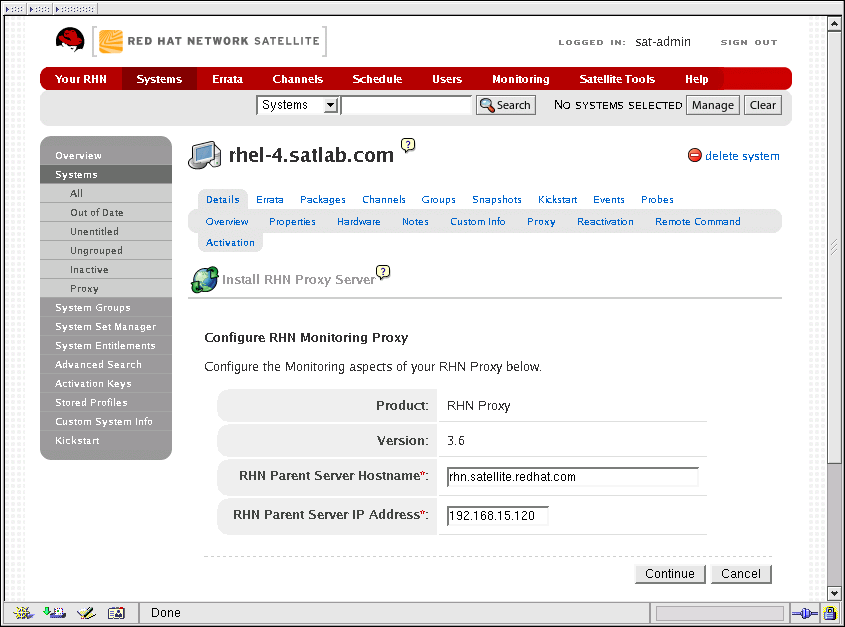Open the Monitoring main navigation item

(521, 79)
